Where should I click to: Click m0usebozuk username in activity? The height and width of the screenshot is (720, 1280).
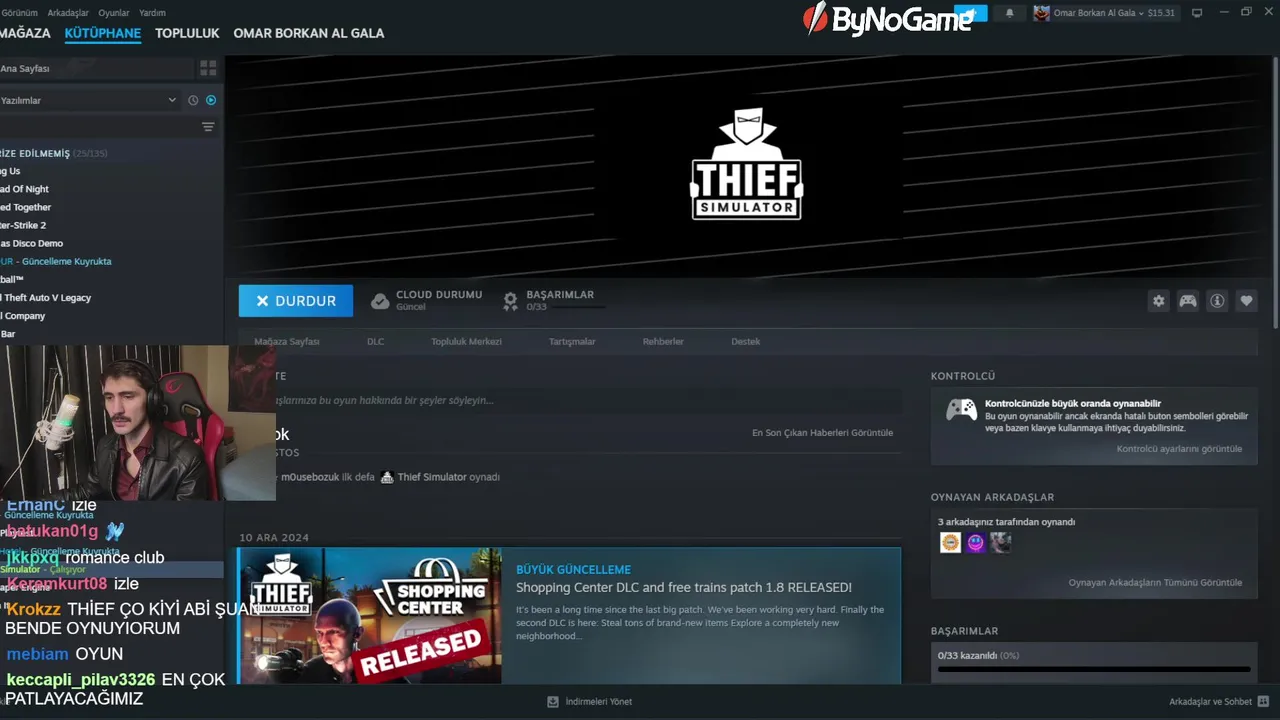310,477
